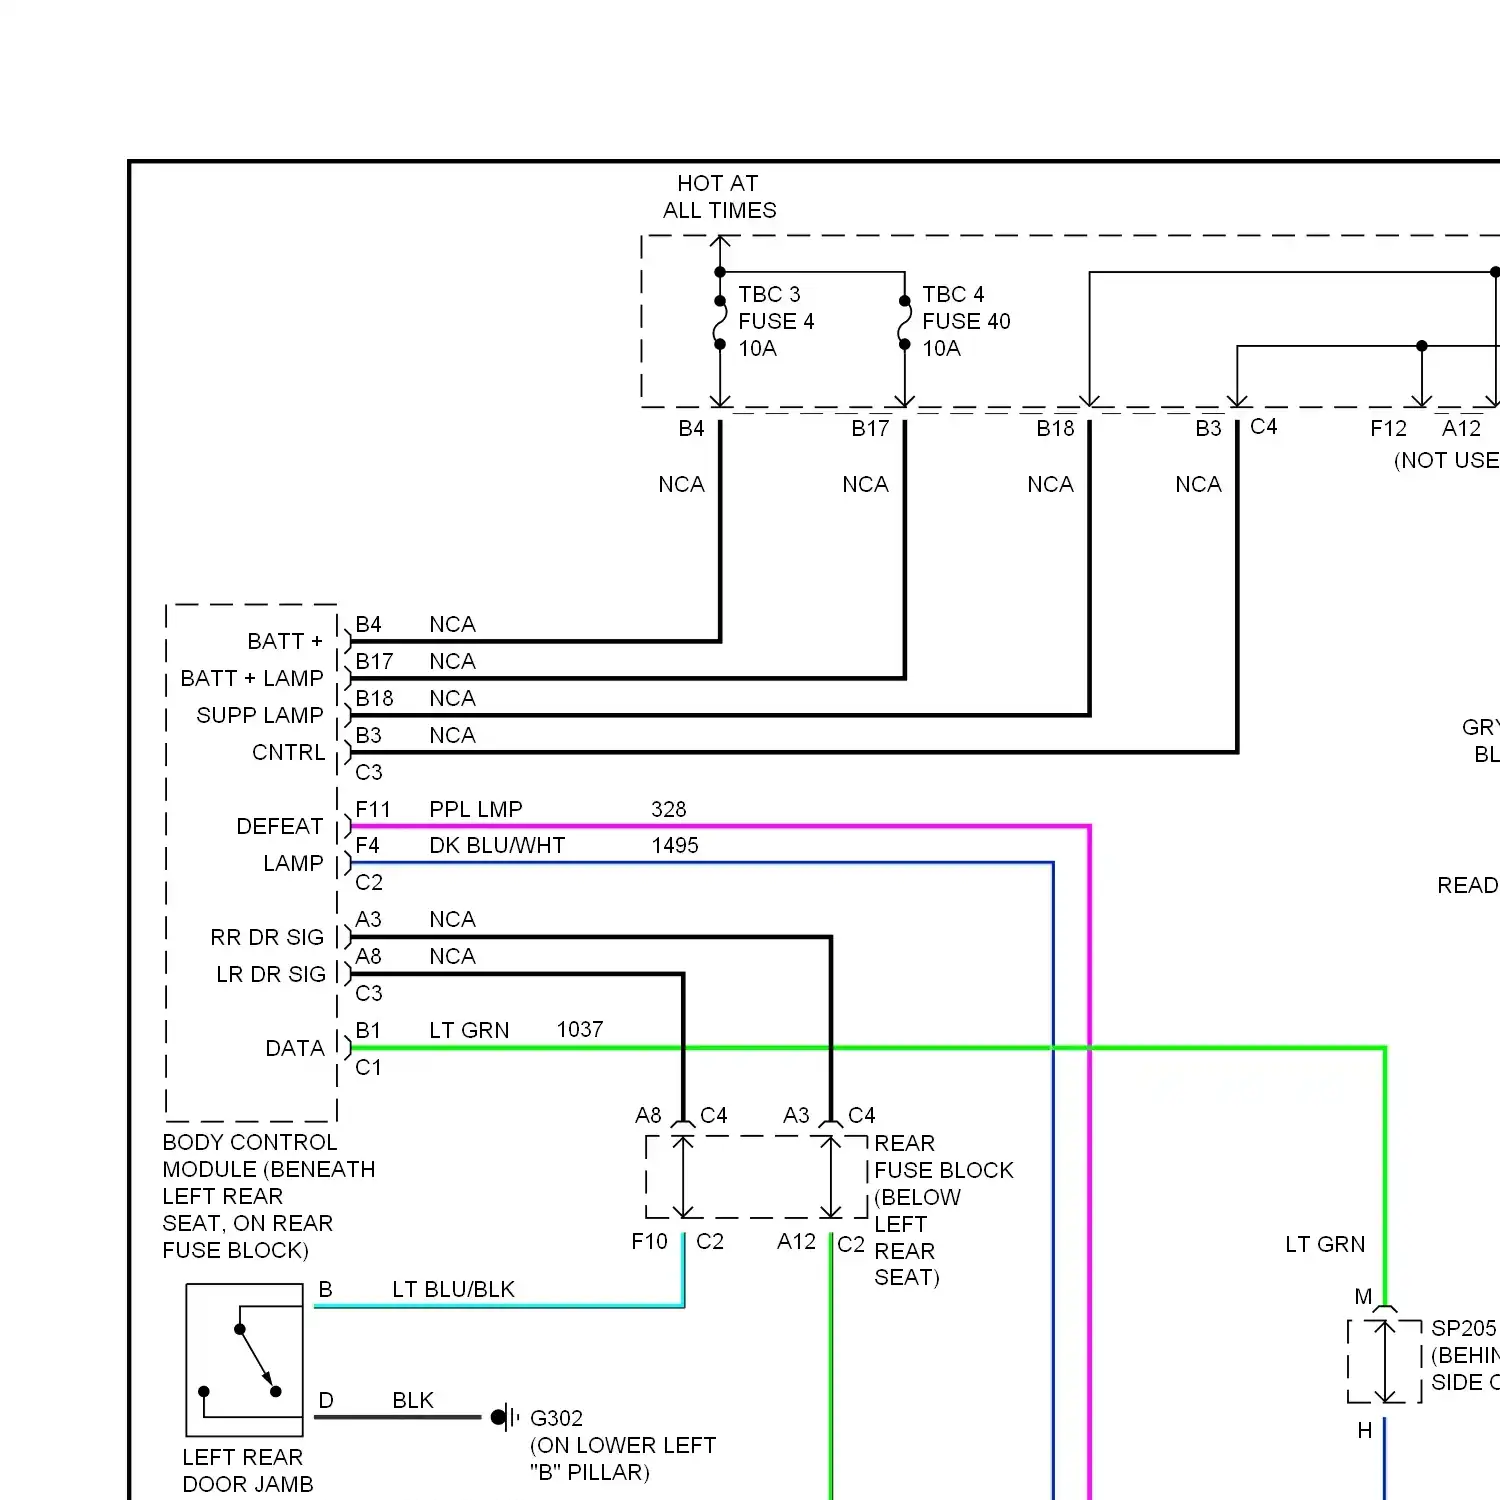Select the 'RR DR SIG' pin label

point(267,937)
